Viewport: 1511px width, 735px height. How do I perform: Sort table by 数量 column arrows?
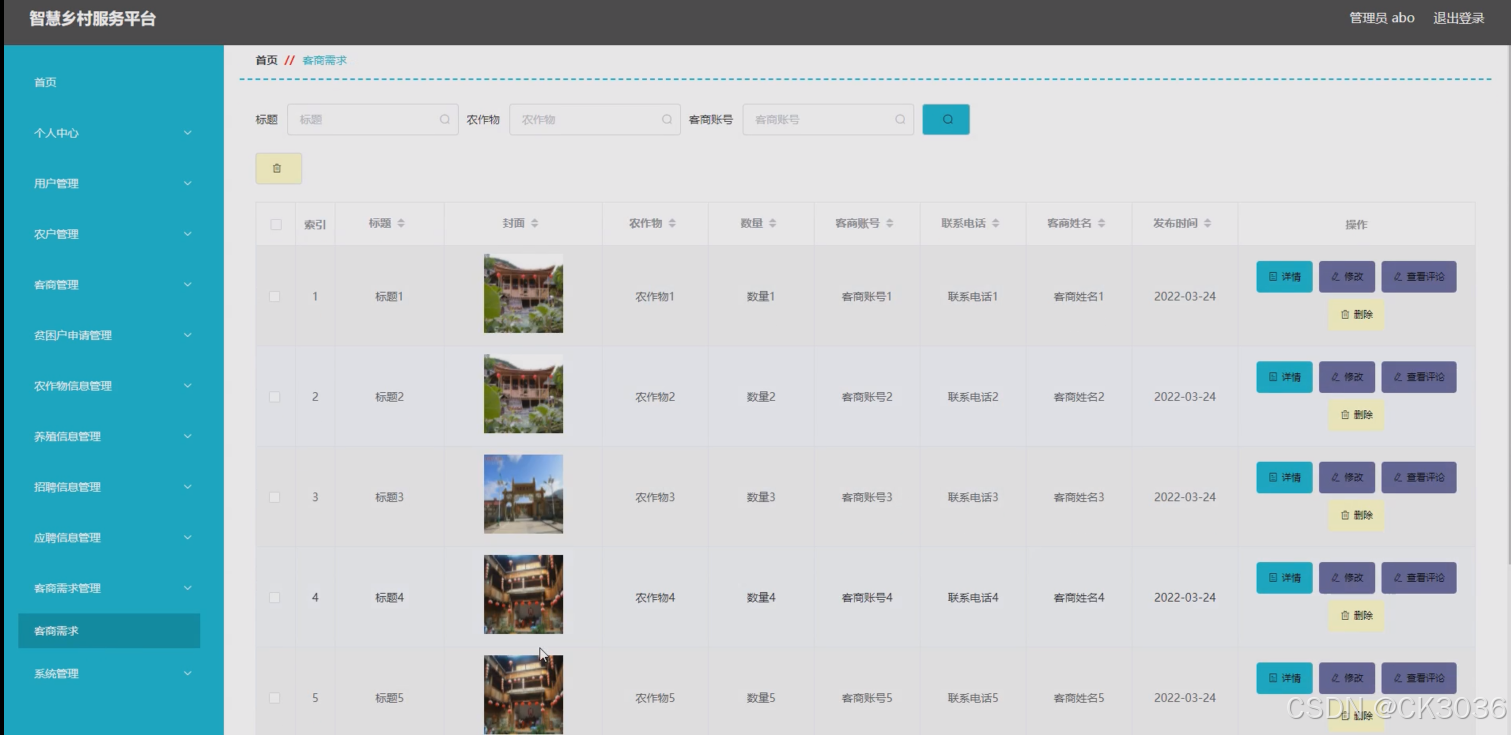(772, 223)
